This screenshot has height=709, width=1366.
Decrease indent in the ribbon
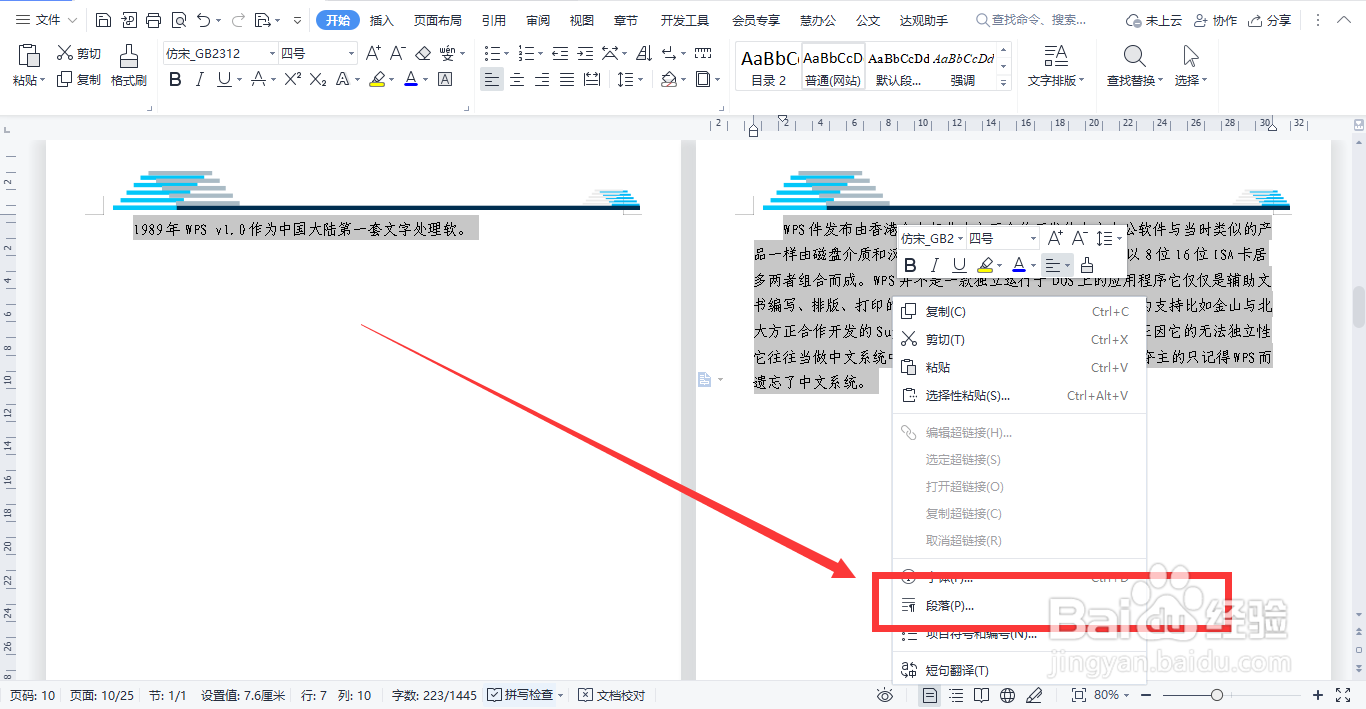pyautogui.click(x=560, y=53)
